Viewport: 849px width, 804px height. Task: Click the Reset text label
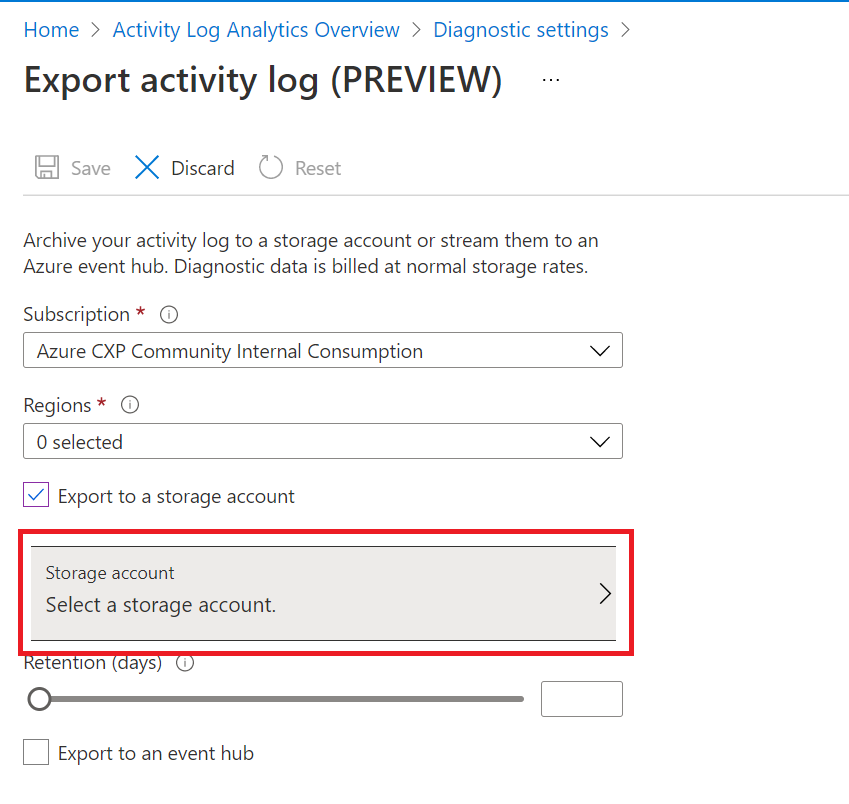click(x=318, y=168)
